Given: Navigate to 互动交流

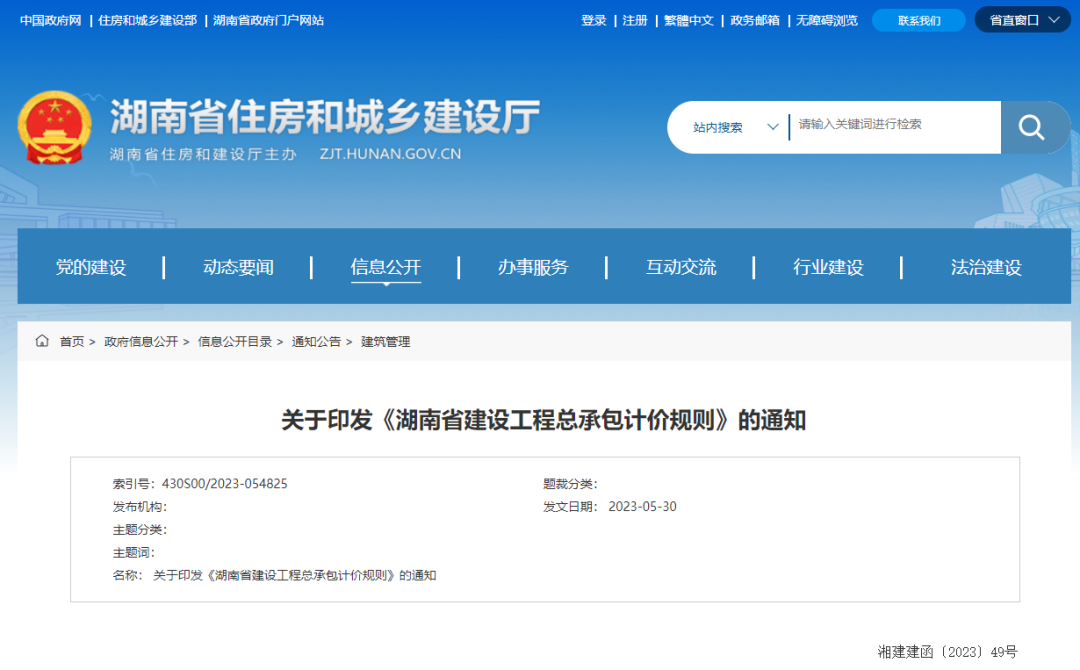Looking at the screenshot, I should pos(681,267).
